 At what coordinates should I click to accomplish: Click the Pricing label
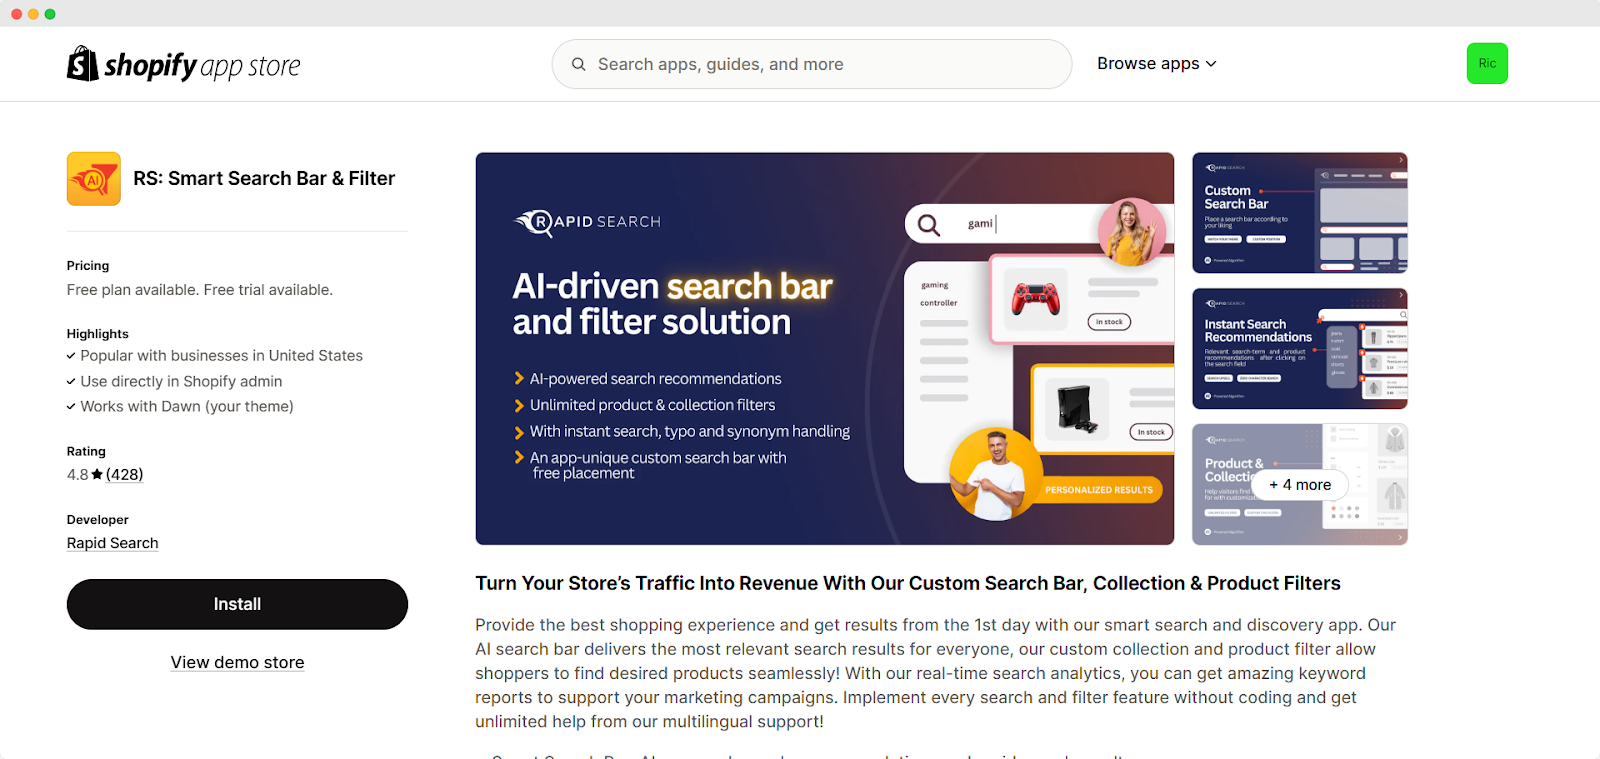tap(88, 265)
